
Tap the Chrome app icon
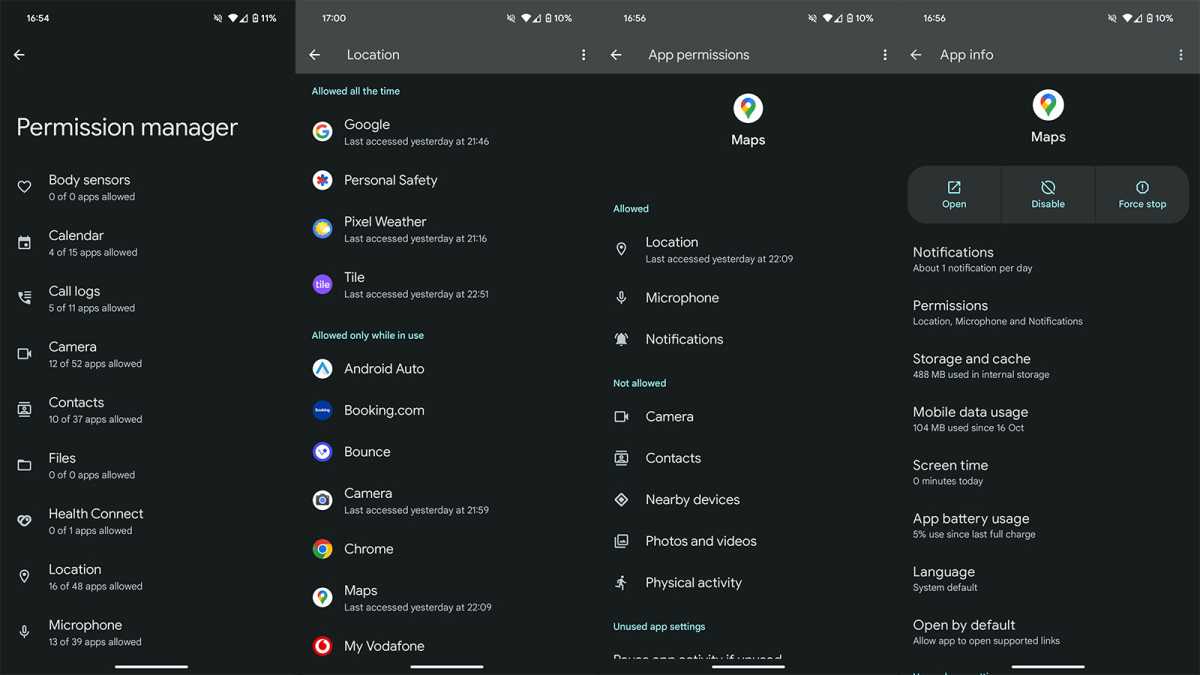click(x=322, y=549)
